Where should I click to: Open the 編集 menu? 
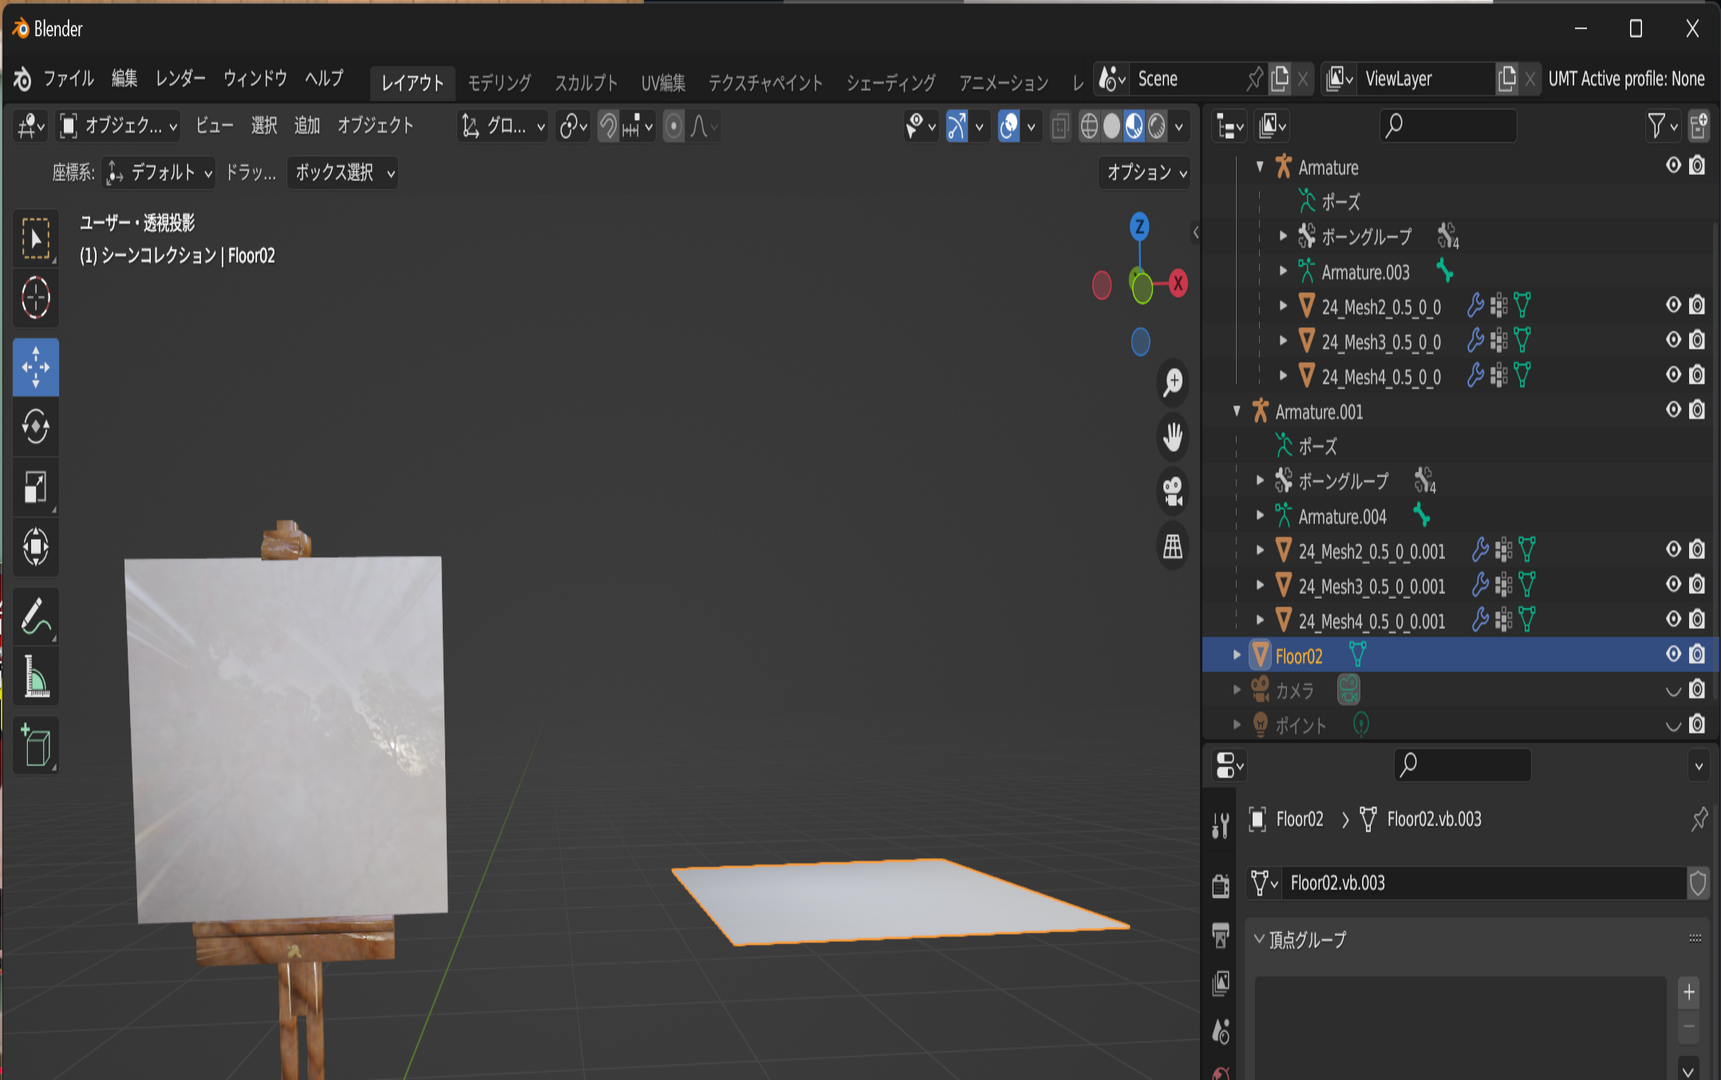(x=124, y=79)
